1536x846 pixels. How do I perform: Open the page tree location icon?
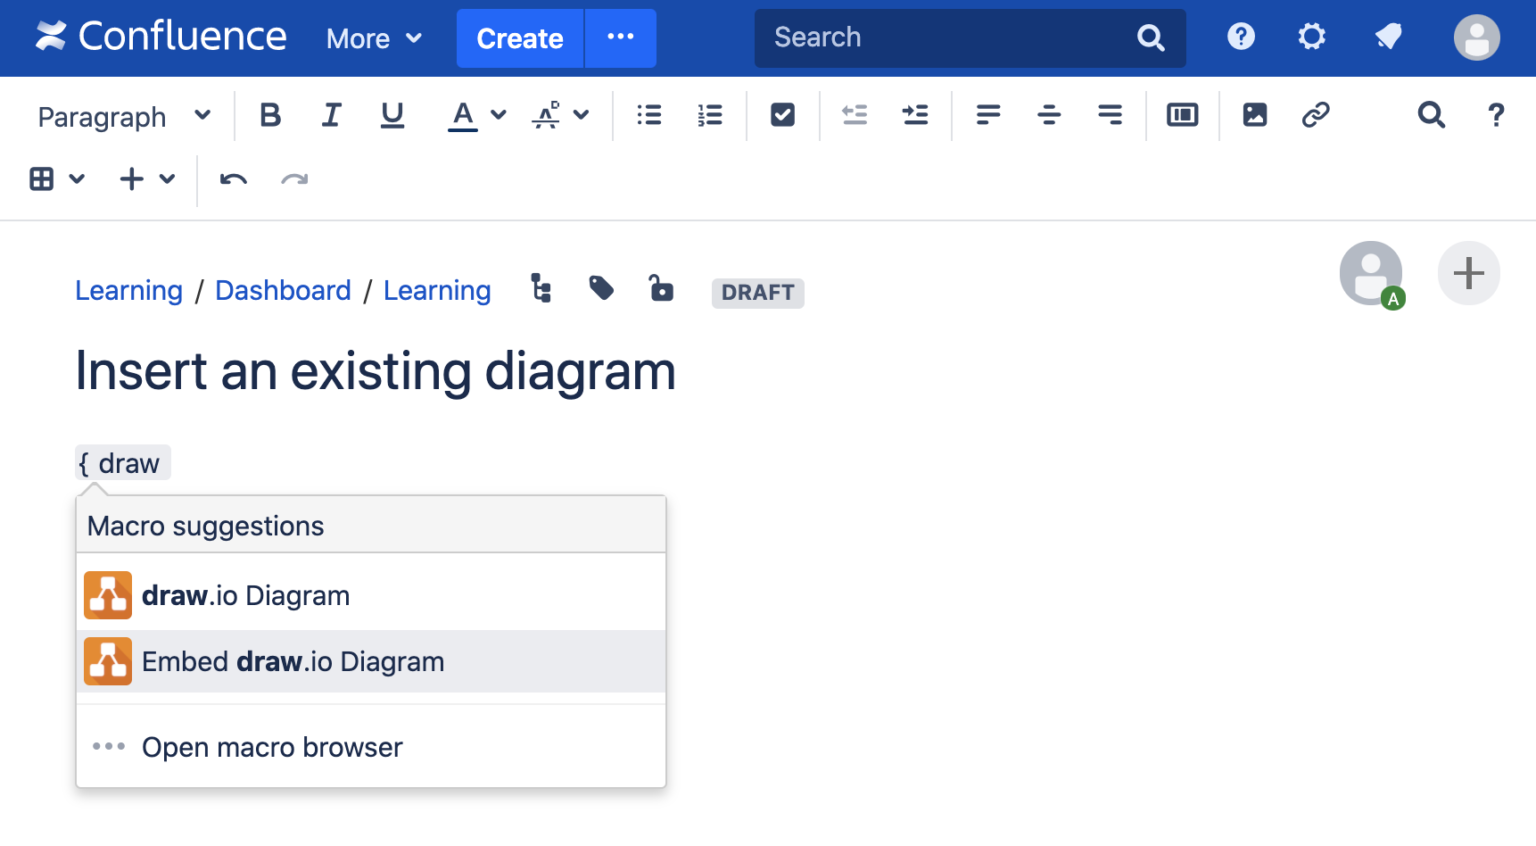(x=541, y=289)
